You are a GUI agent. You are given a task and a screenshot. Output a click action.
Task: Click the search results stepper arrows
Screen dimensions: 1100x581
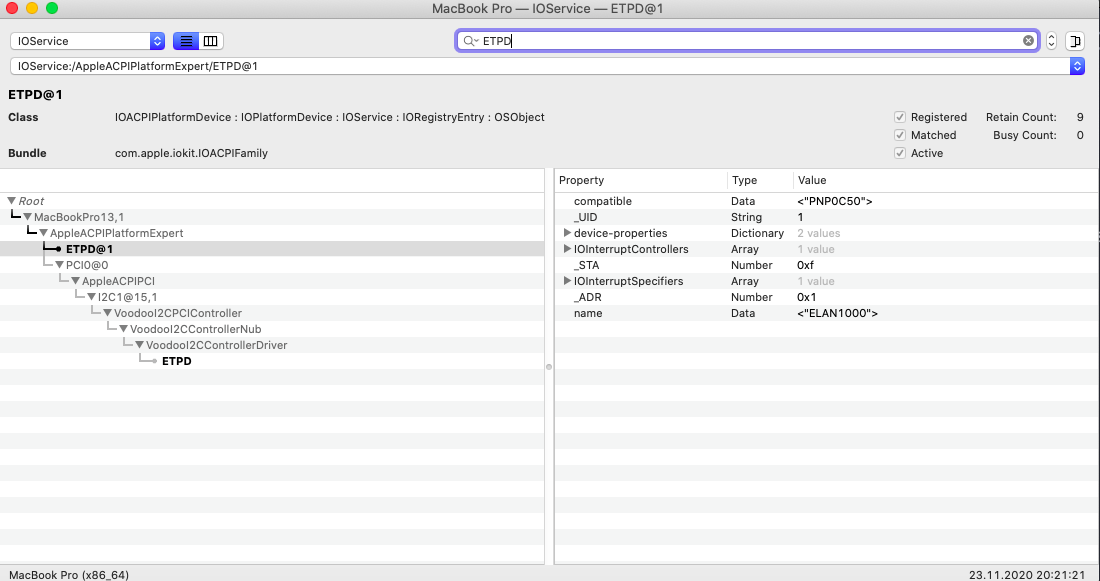pos(1051,41)
